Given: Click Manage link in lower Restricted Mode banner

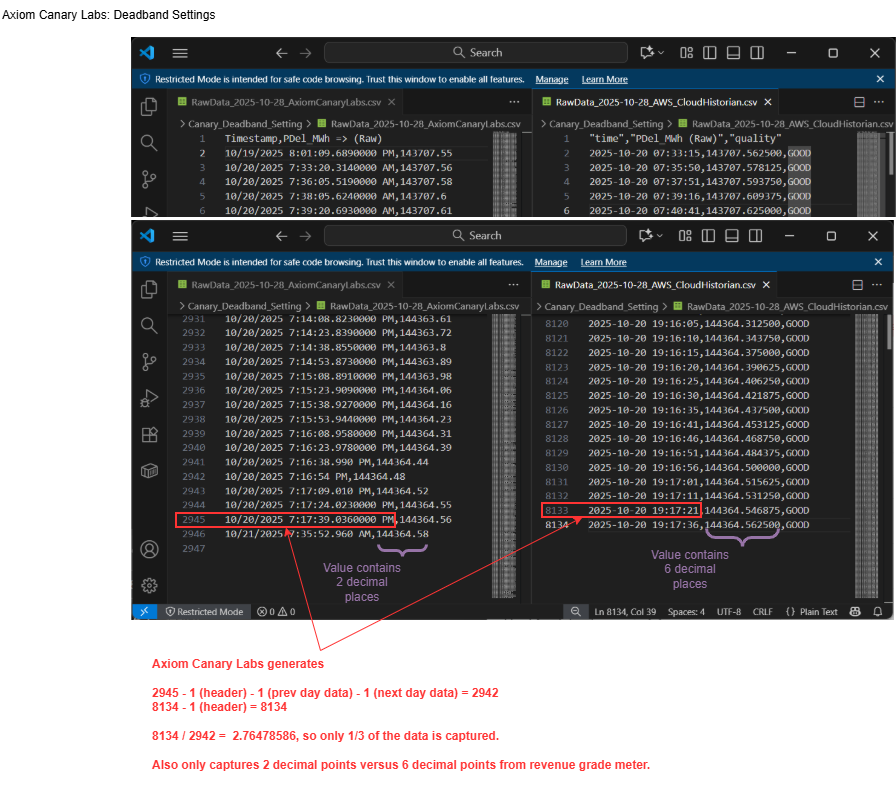Looking at the screenshot, I should click(551, 262).
